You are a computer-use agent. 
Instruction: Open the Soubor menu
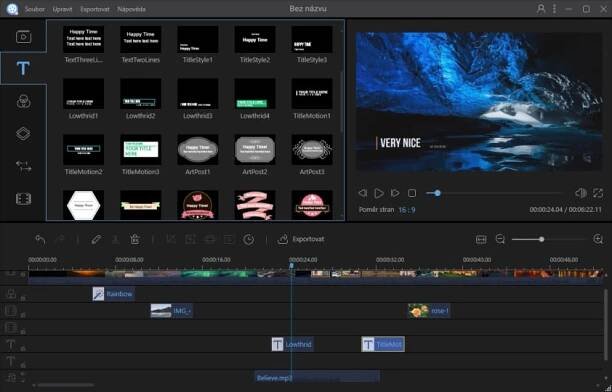(34, 9)
